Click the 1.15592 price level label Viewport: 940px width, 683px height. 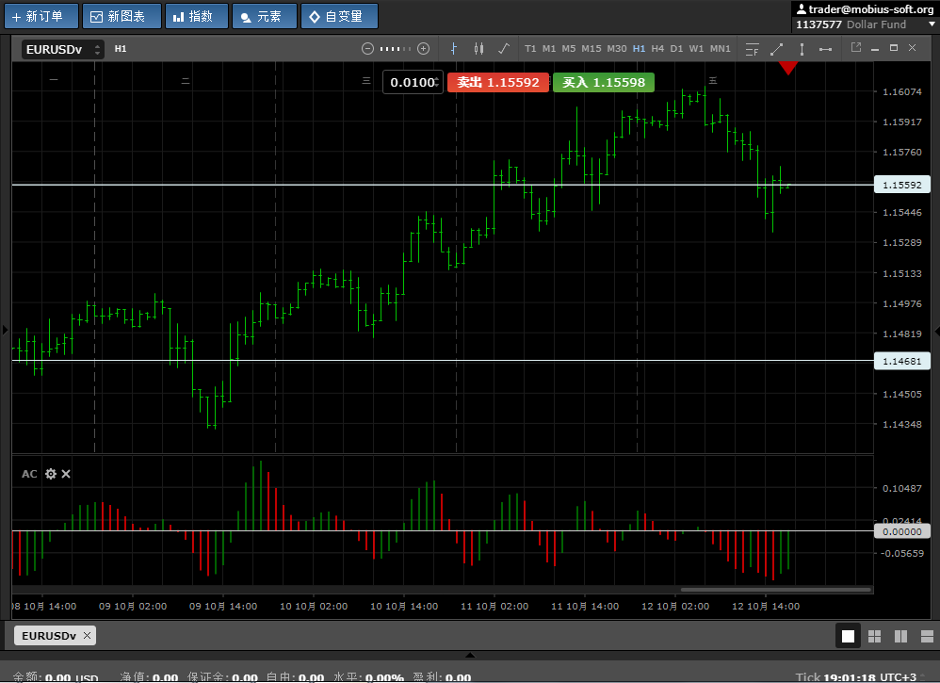(x=902, y=185)
